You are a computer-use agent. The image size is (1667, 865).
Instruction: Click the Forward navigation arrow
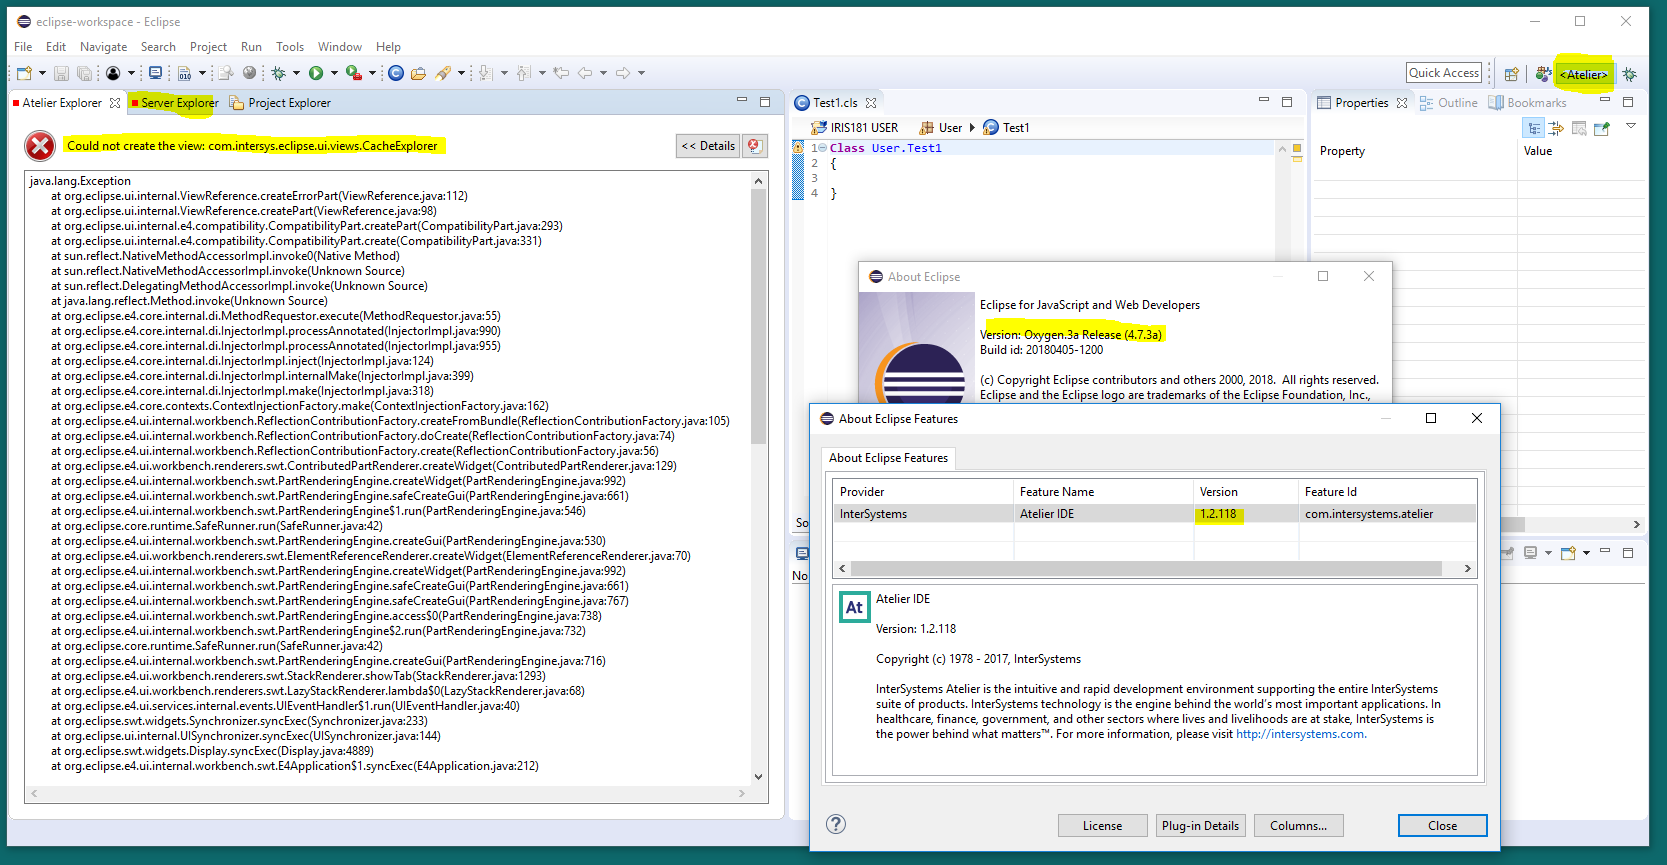click(x=623, y=73)
